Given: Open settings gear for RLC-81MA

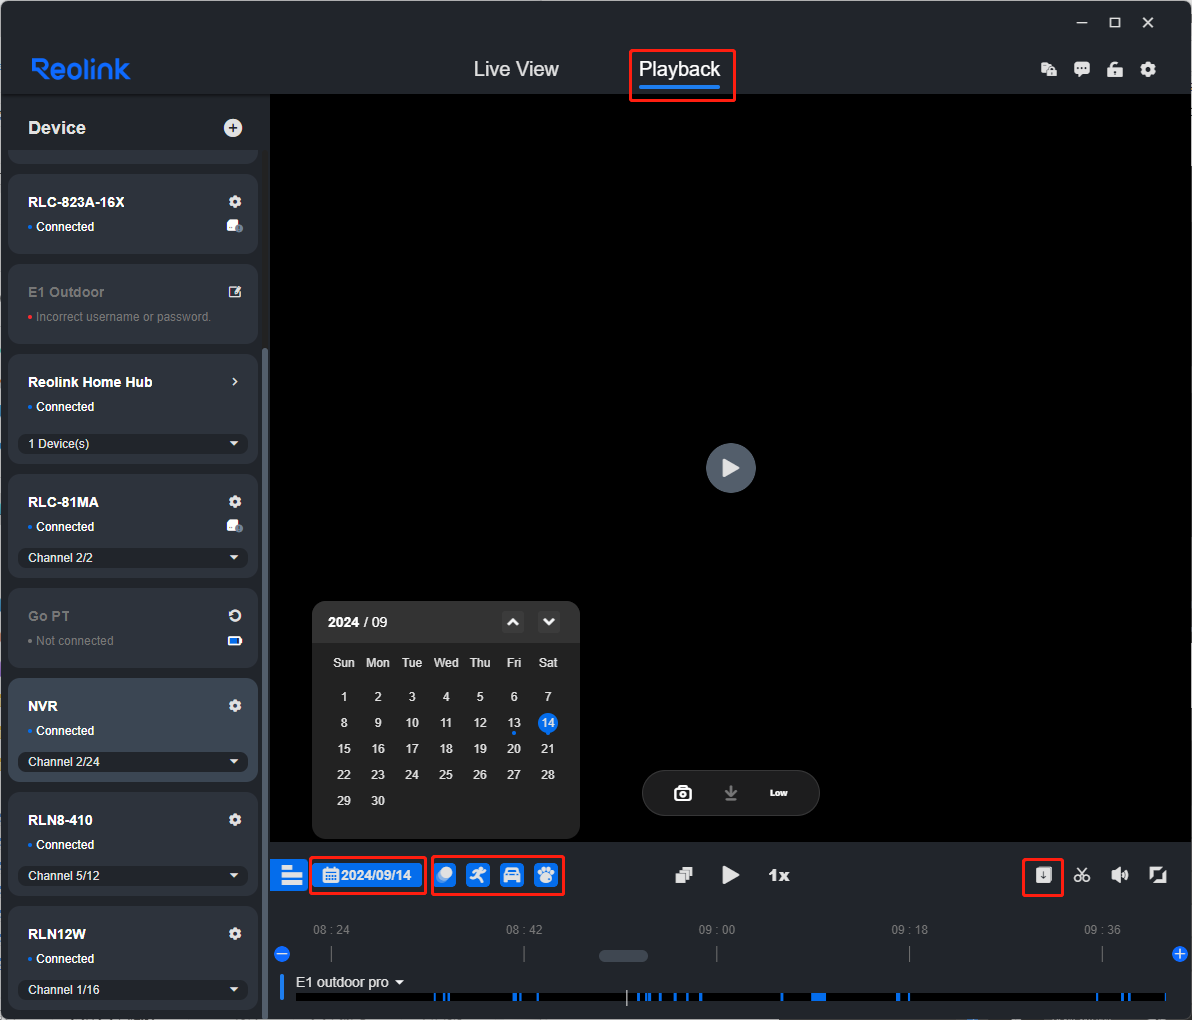Looking at the screenshot, I should [235, 502].
